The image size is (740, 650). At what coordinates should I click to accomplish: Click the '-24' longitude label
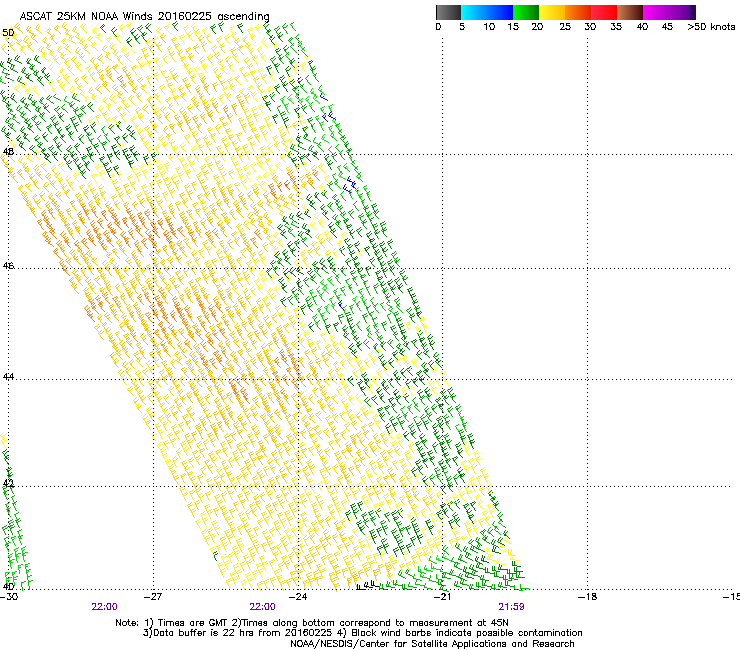point(298,597)
